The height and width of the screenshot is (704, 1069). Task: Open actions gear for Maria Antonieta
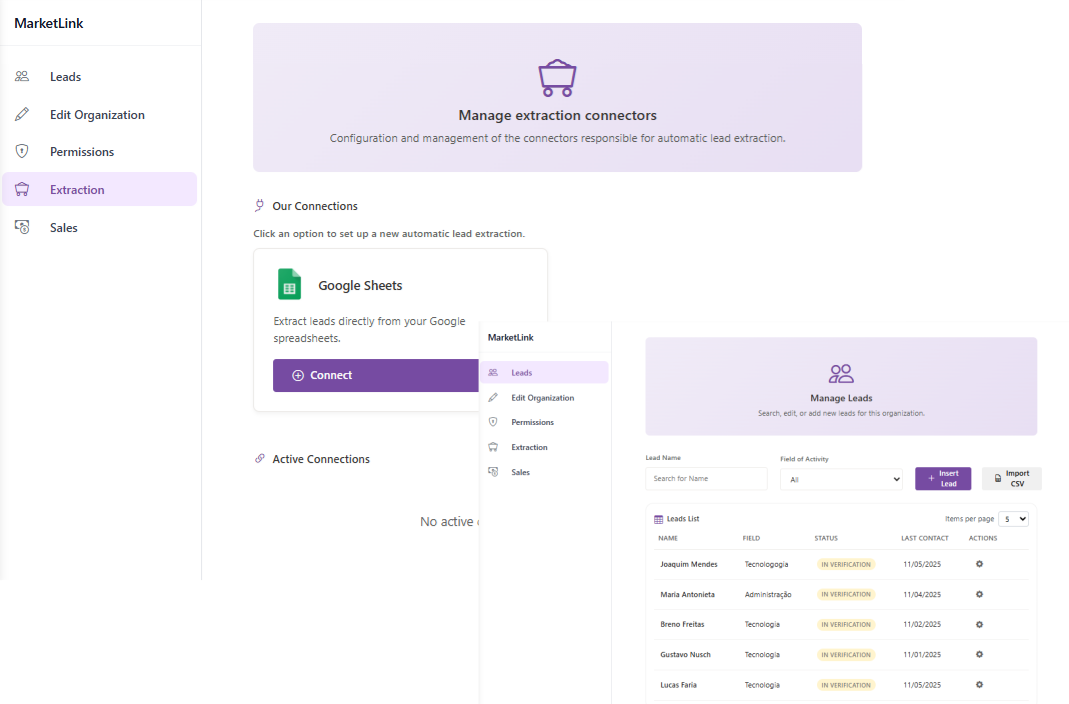click(x=979, y=594)
